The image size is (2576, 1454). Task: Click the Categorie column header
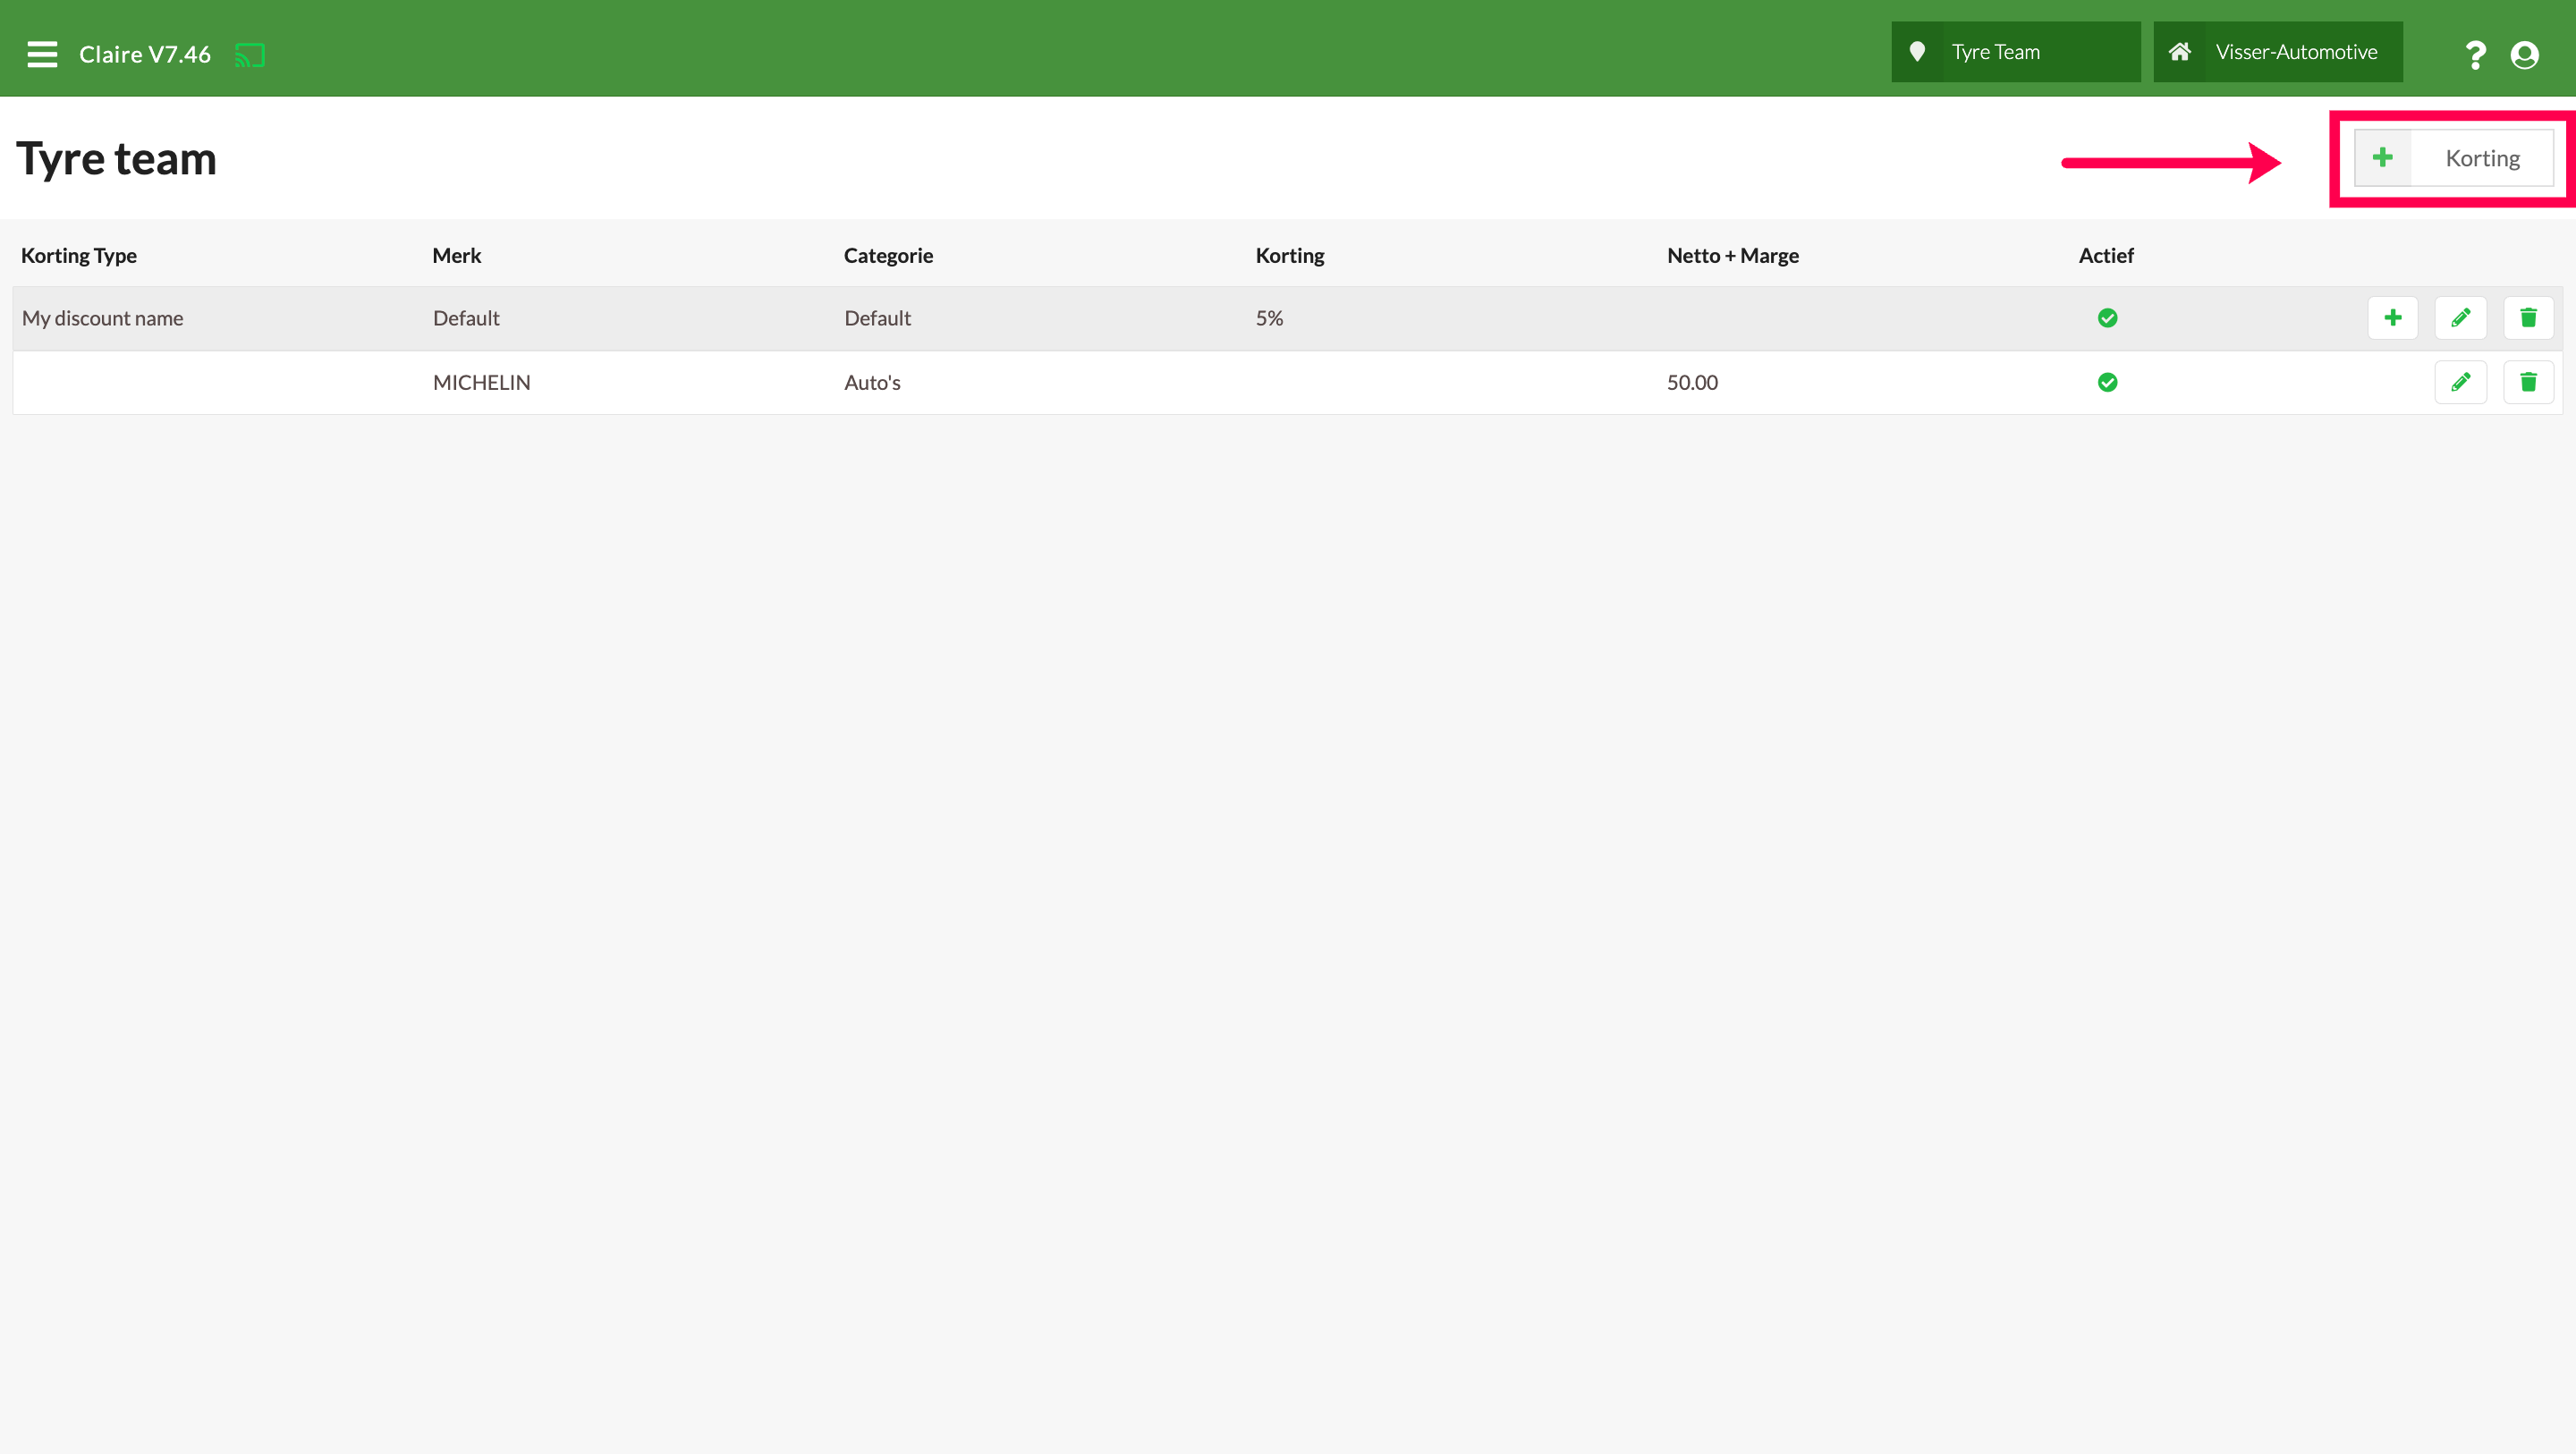888,256
